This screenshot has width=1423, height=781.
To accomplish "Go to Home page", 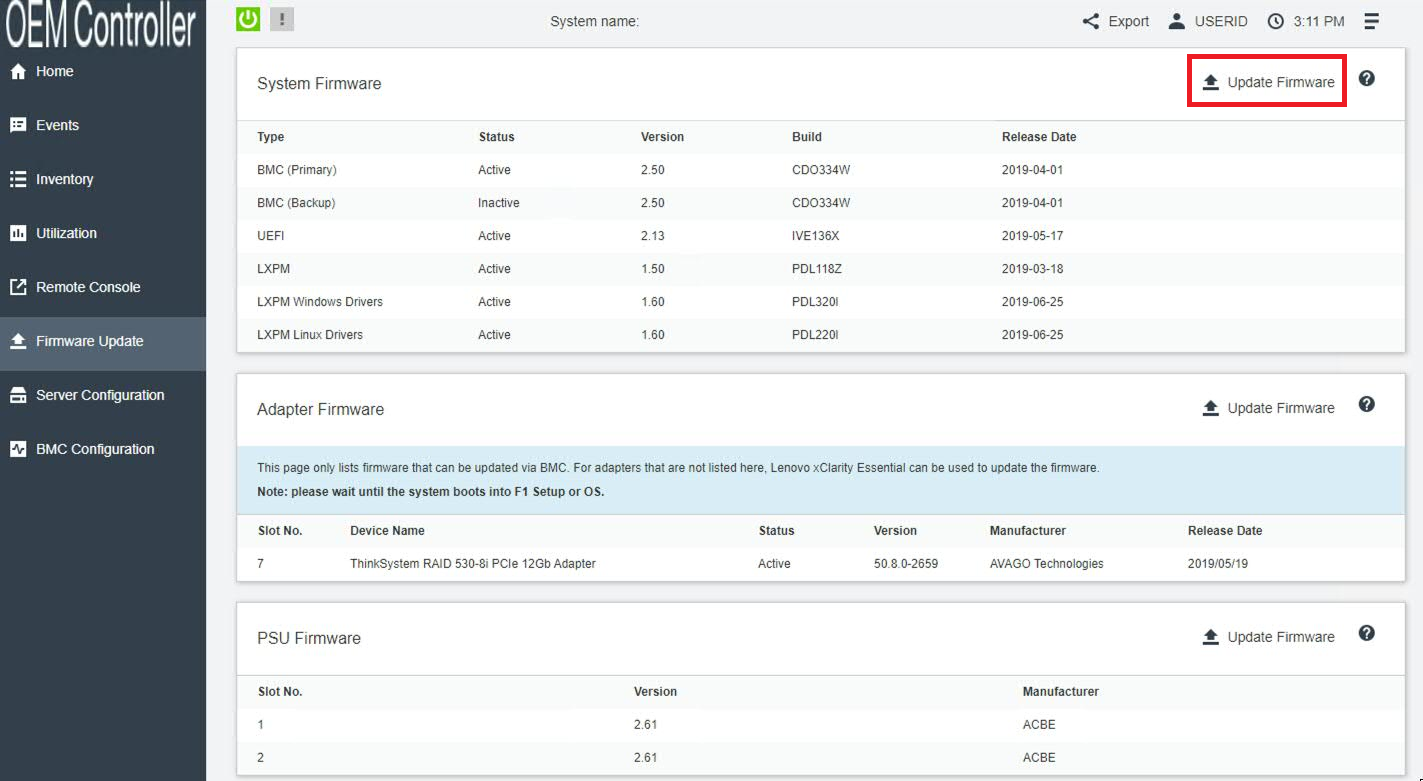I will (103, 71).
